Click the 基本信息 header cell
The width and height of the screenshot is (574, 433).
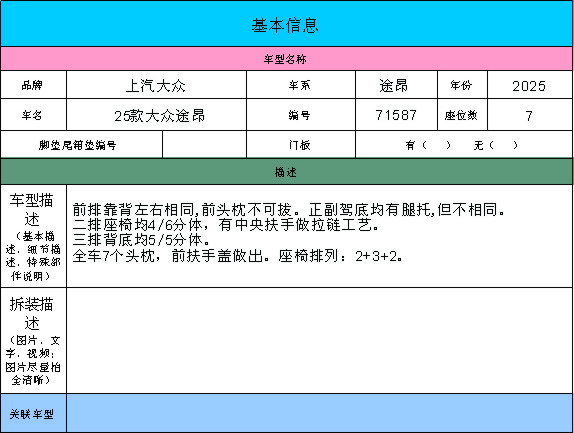pos(287,24)
